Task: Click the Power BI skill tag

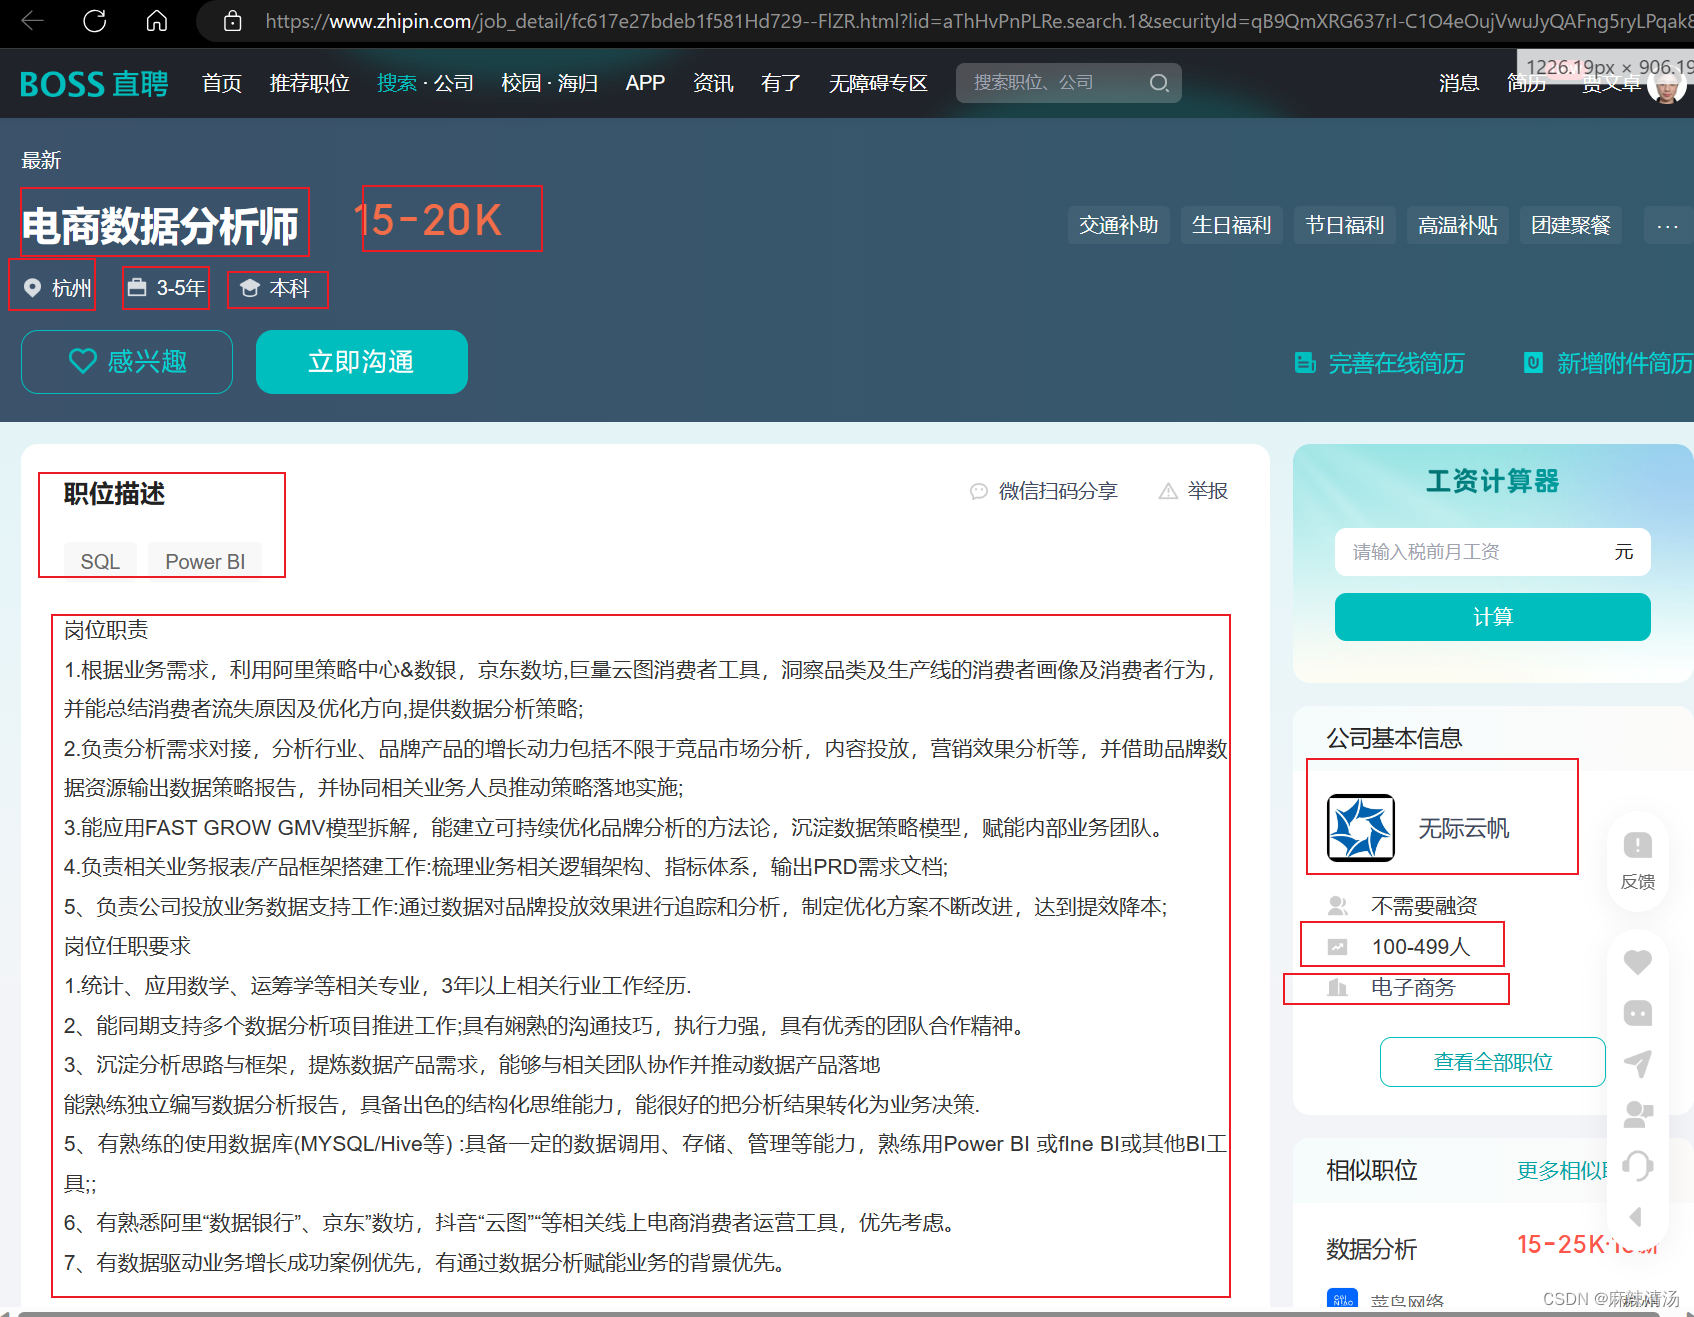Action: pyautogui.click(x=205, y=562)
